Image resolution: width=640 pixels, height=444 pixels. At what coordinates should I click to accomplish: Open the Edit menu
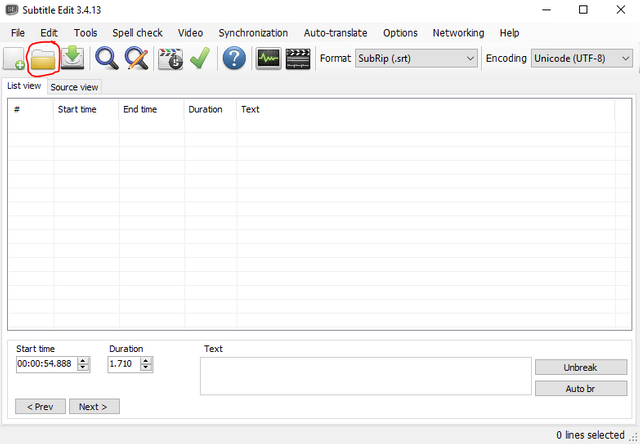[49, 33]
